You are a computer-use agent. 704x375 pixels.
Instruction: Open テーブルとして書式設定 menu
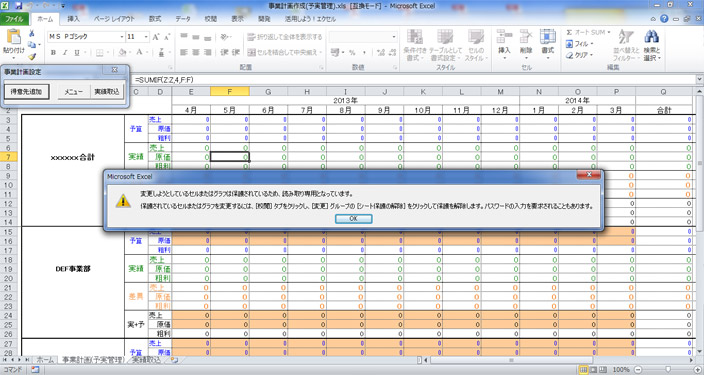445,45
